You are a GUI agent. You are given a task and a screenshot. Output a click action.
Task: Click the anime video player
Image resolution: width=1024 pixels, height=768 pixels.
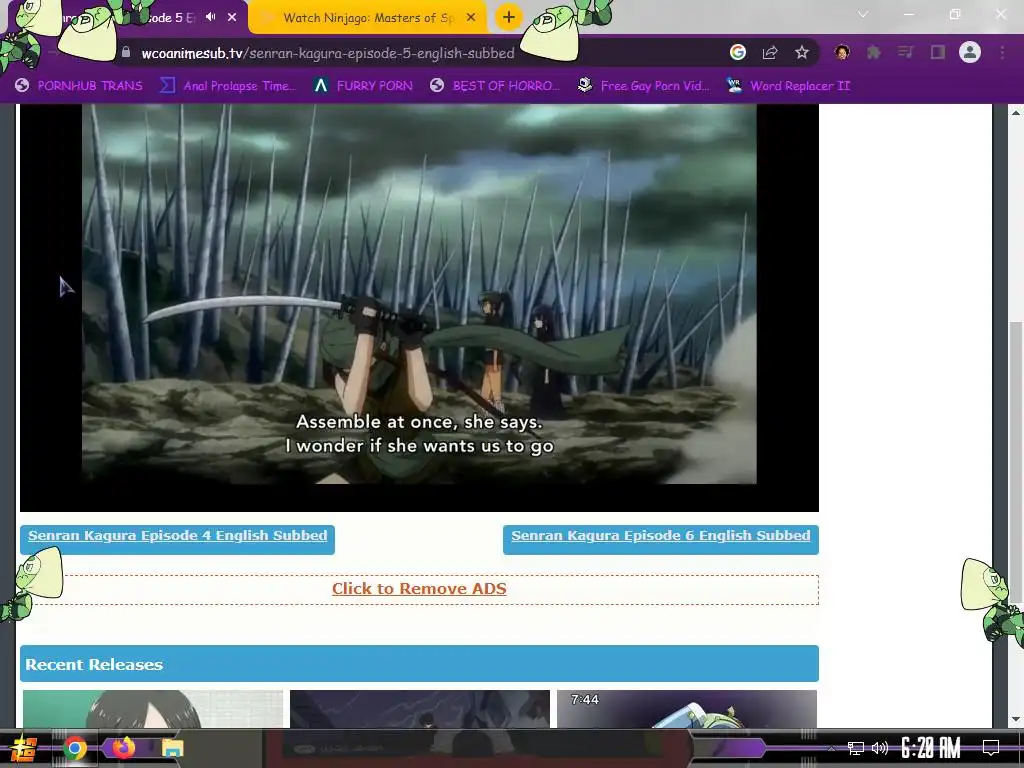point(419,307)
